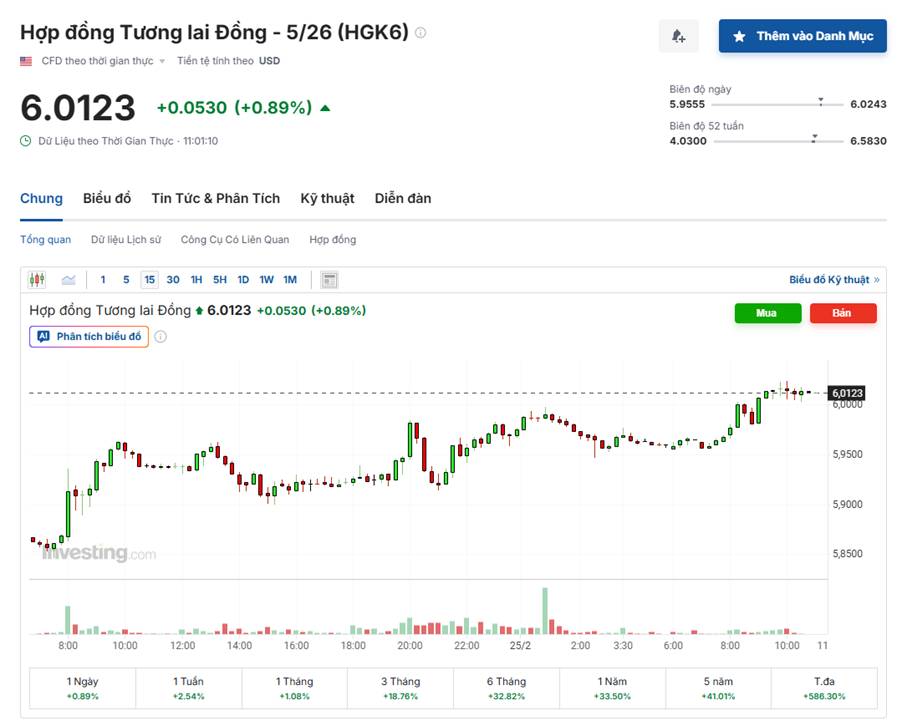Viewport: 902px width, 726px height.
Task: Select the candlestick chart type icon
Action: 38,279
